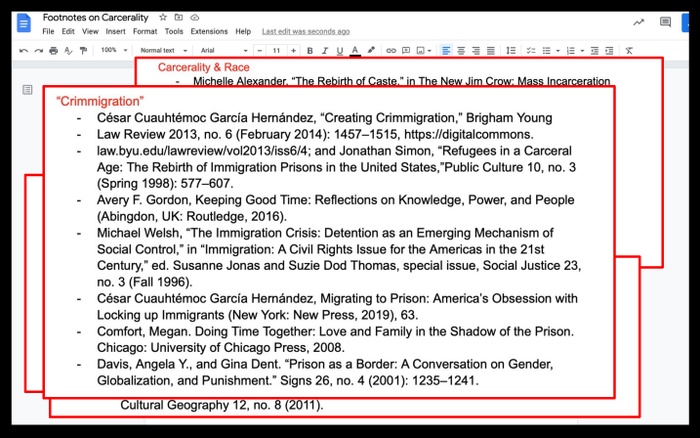Click the Michelle Alexander citation line

pos(401,81)
